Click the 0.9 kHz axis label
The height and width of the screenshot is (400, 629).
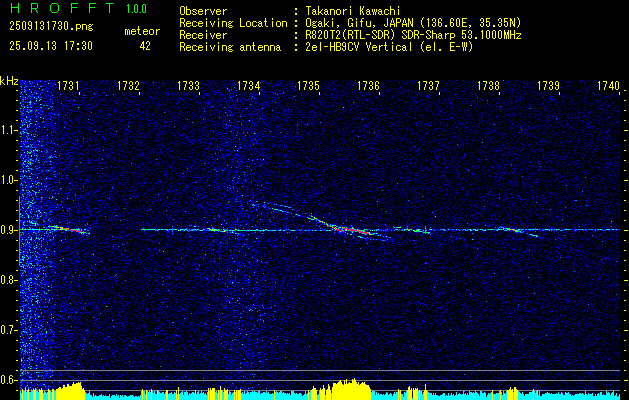click(x=7, y=230)
